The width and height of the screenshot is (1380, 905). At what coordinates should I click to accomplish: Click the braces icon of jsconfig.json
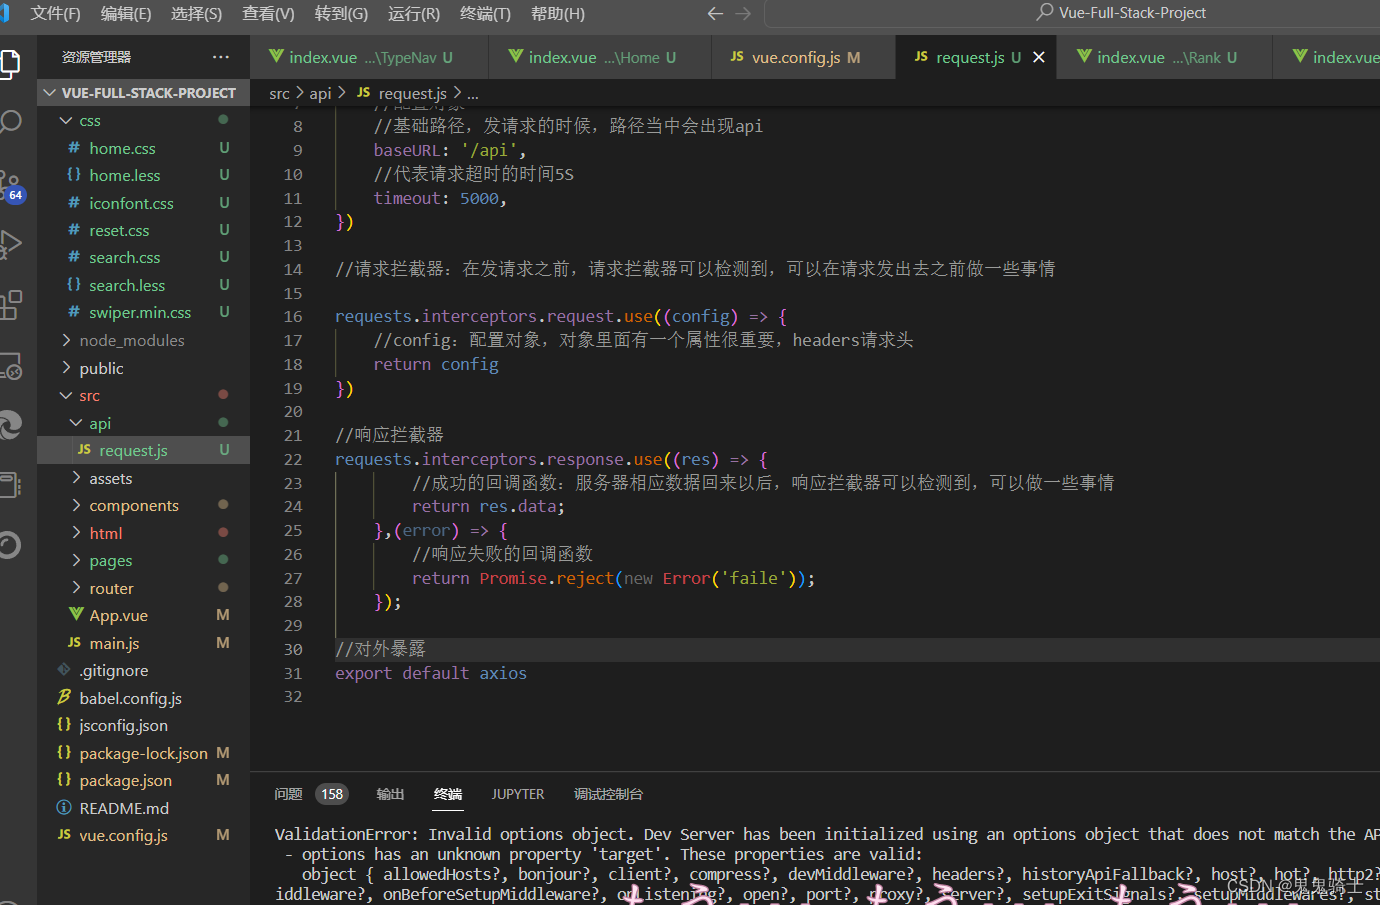pos(64,724)
